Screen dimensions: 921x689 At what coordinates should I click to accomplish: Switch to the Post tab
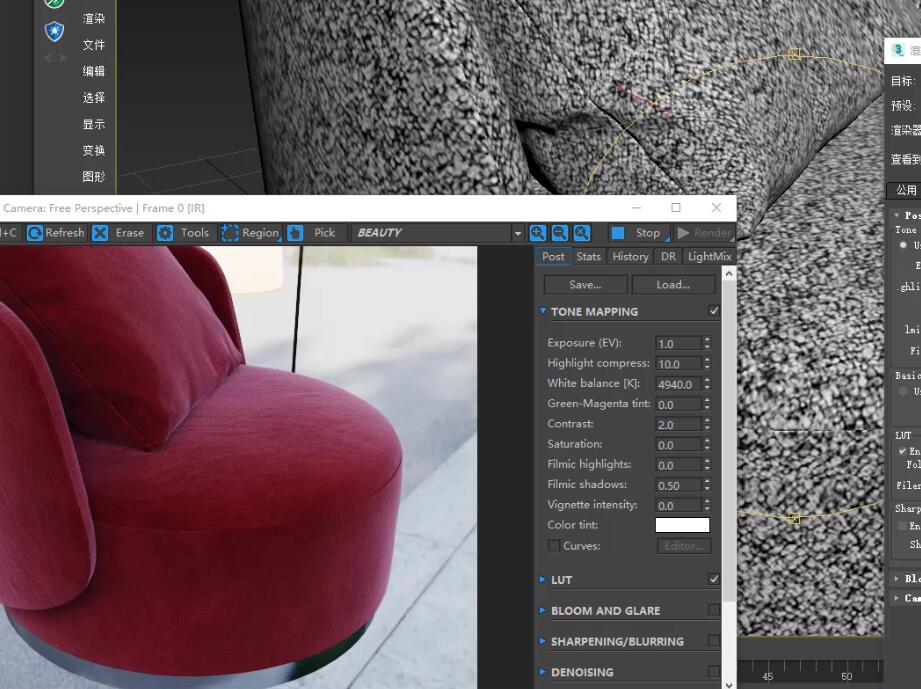pyautogui.click(x=553, y=257)
